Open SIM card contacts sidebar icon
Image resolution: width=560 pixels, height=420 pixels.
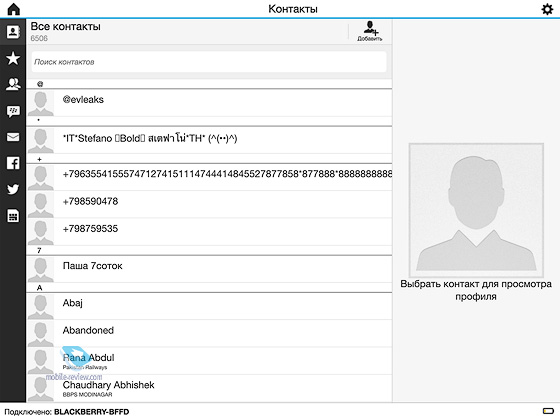point(13,216)
